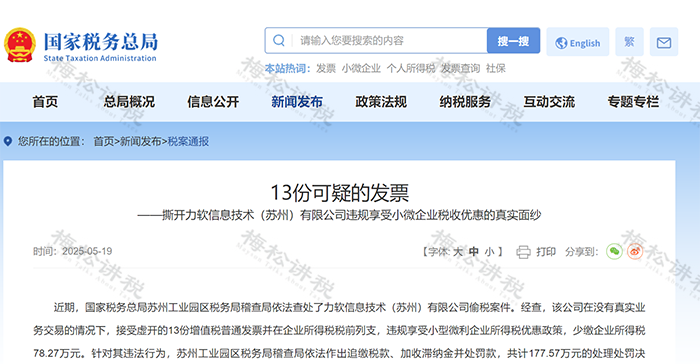Image resolution: width=700 pixels, height=364 pixels.
Task: Click breadcrumb link 首页
Action: point(104,142)
